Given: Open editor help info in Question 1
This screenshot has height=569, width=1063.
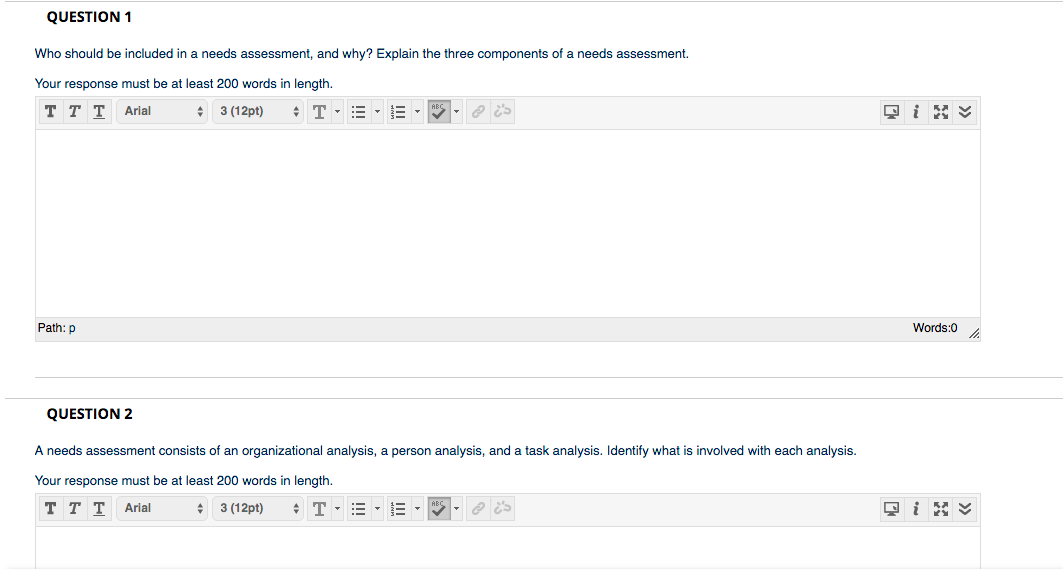Looking at the screenshot, I should 916,112.
